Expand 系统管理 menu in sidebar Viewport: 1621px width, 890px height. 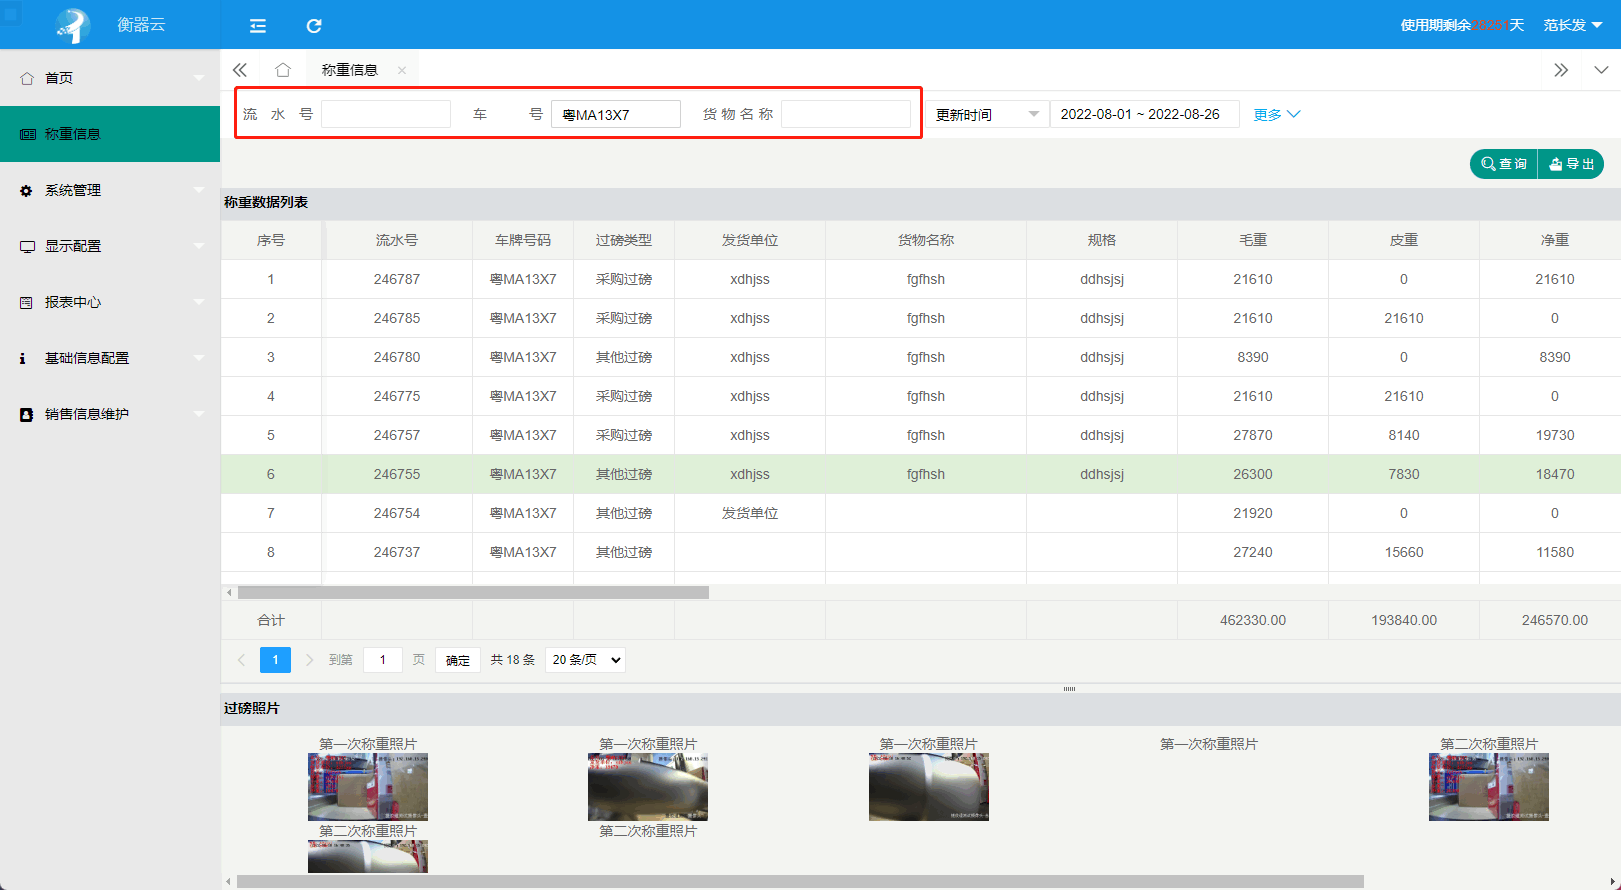(110, 190)
